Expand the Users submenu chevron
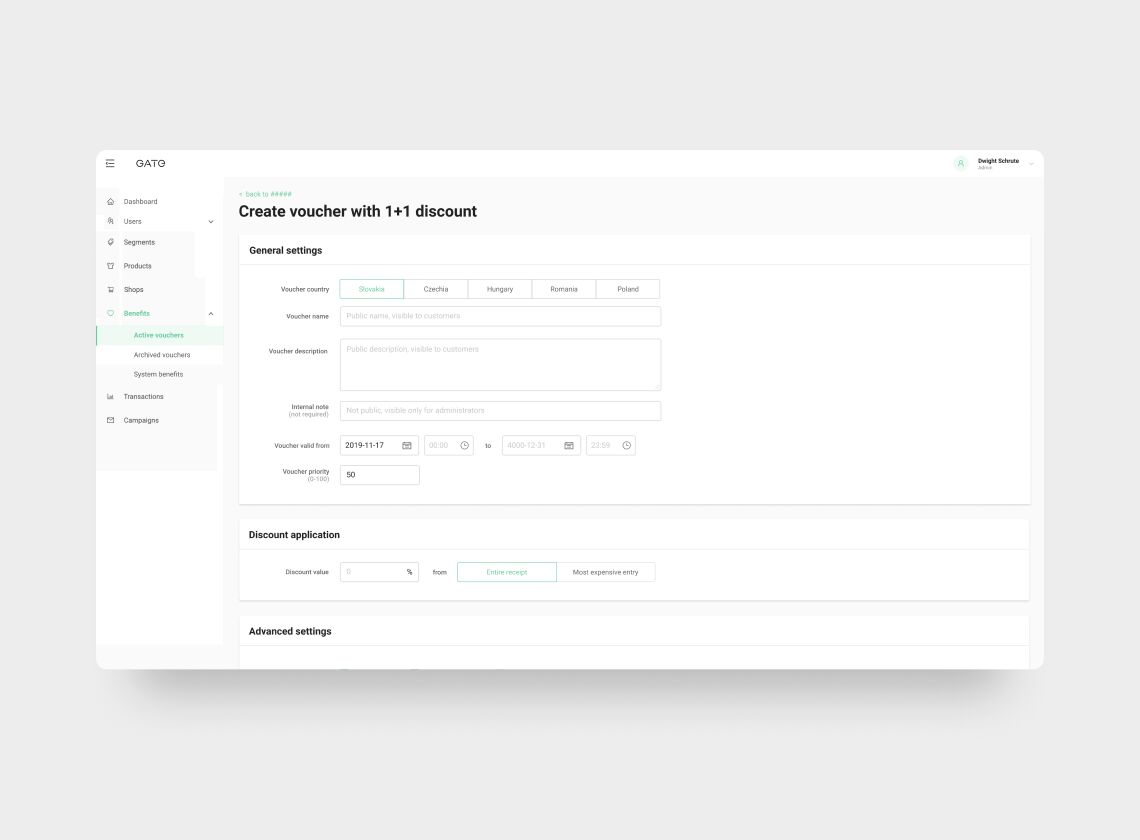The height and width of the screenshot is (840, 1140). click(x=211, y=222)
